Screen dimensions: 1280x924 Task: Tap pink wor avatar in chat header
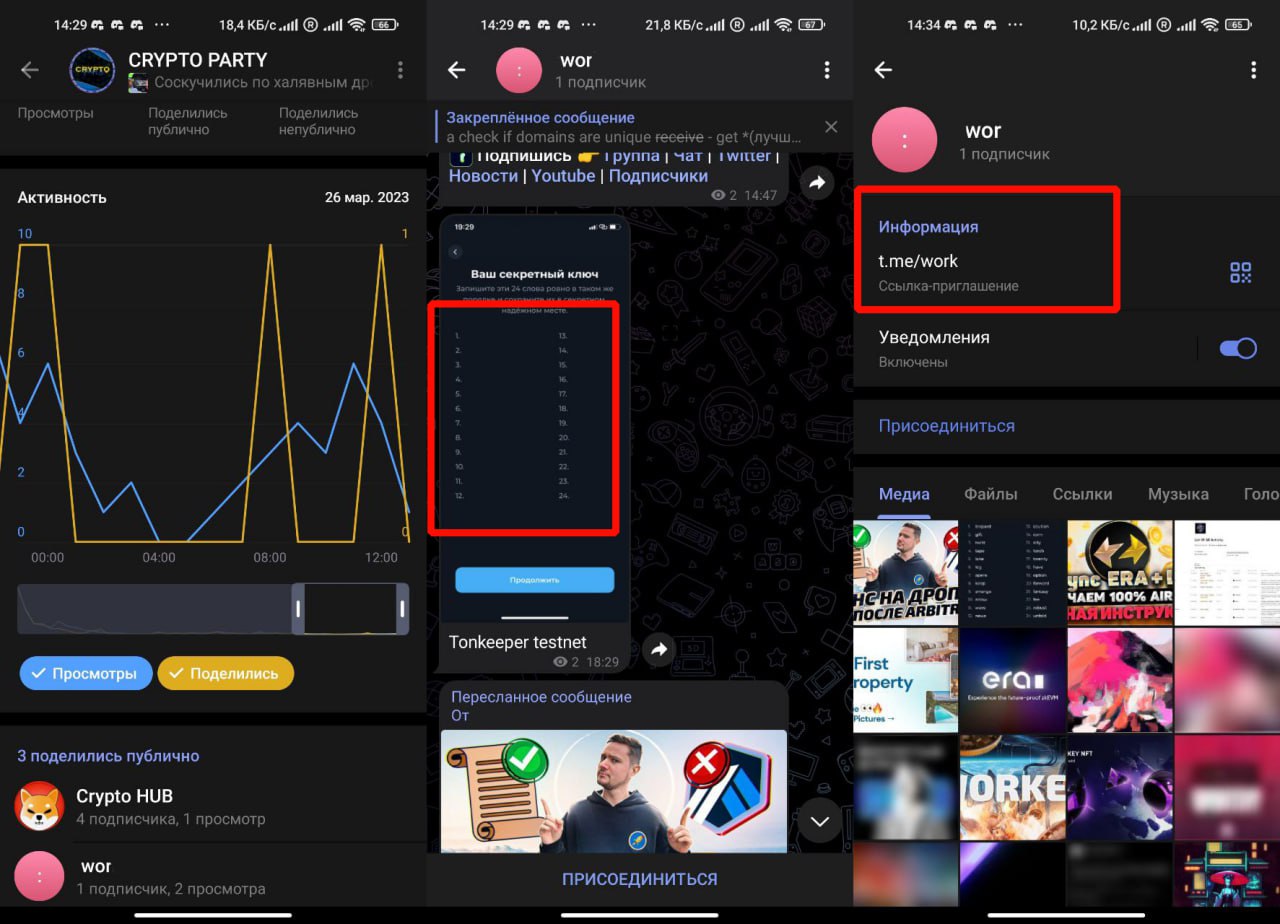tap(521, 70)
